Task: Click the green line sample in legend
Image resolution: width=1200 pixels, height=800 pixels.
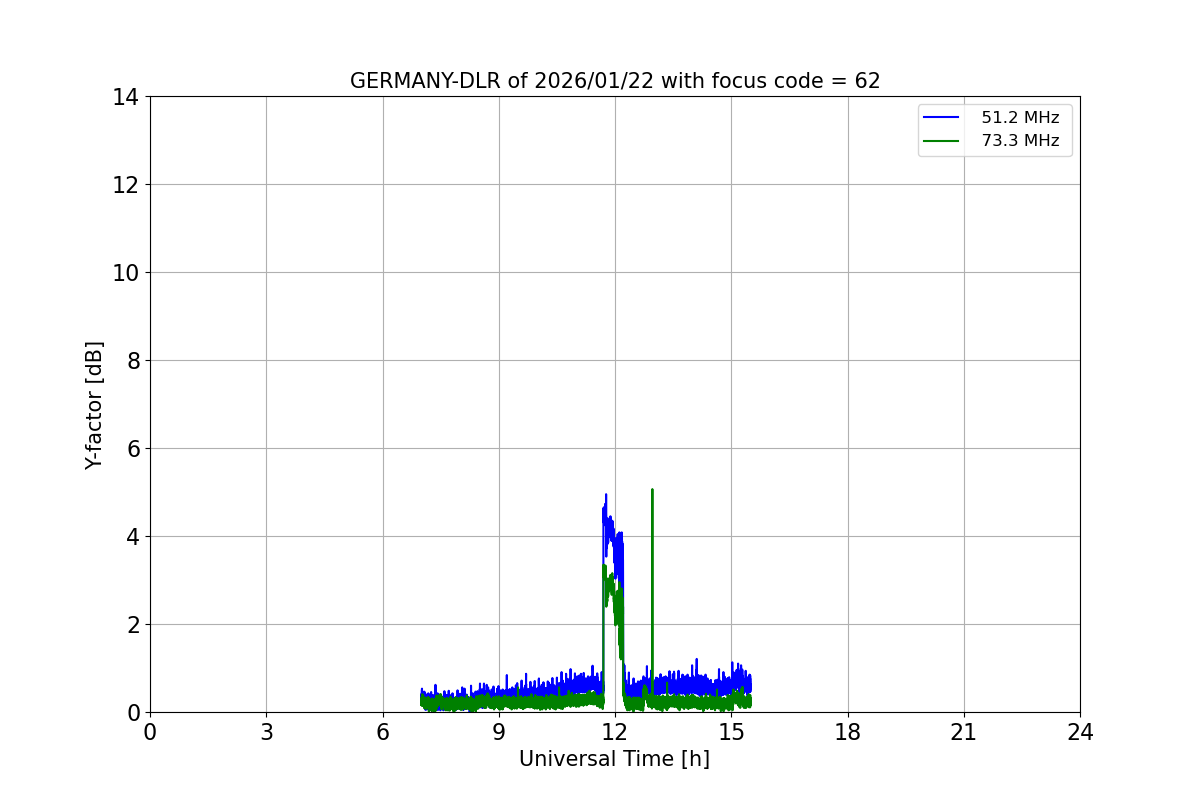Action: 942,141
